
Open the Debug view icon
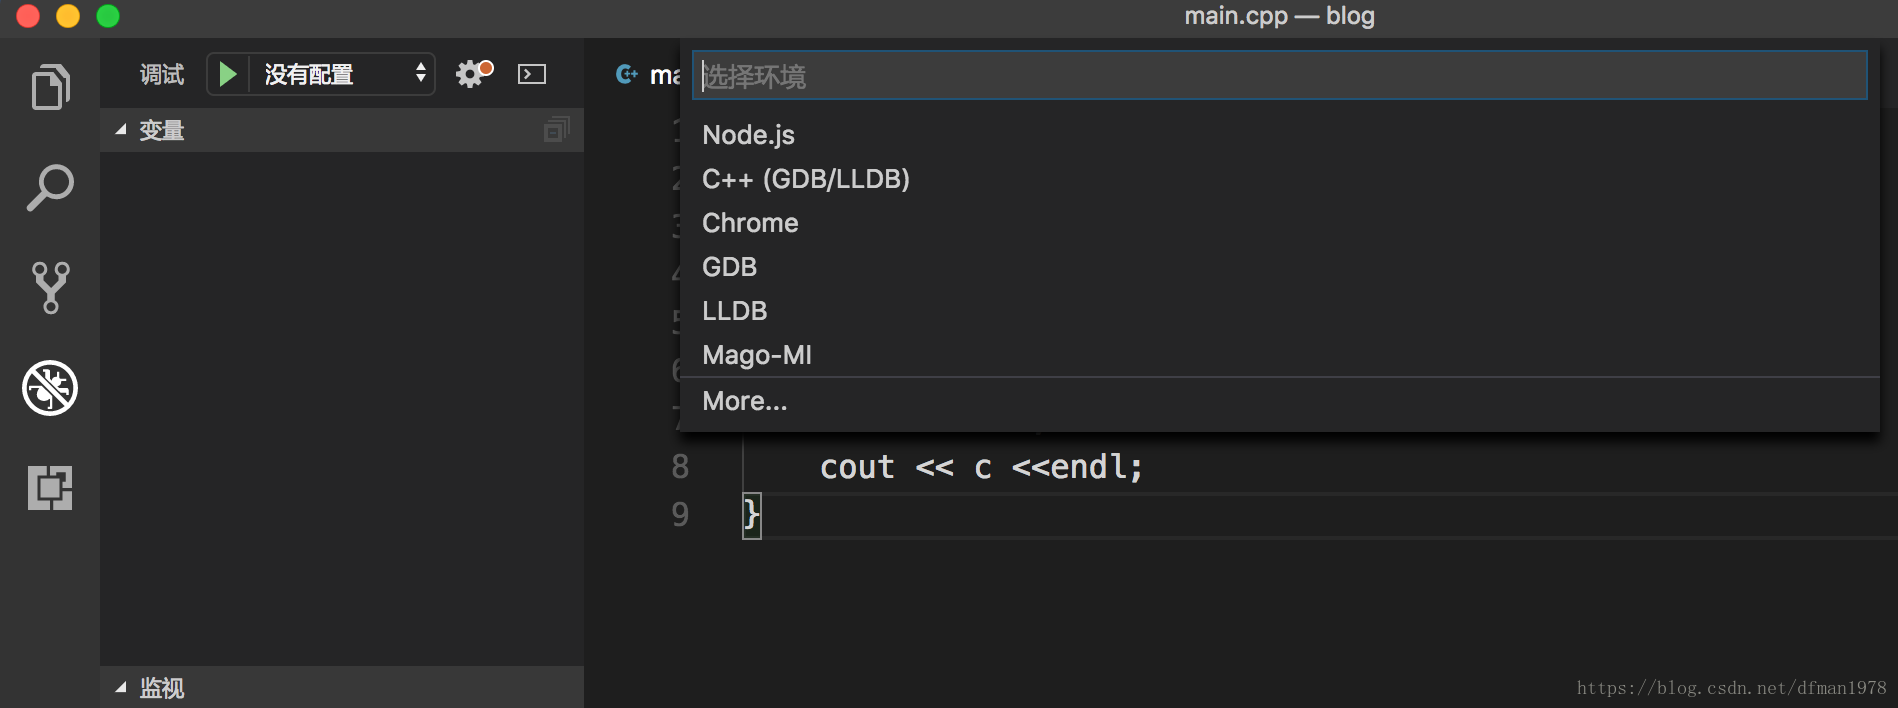click(x=50, y=388)
